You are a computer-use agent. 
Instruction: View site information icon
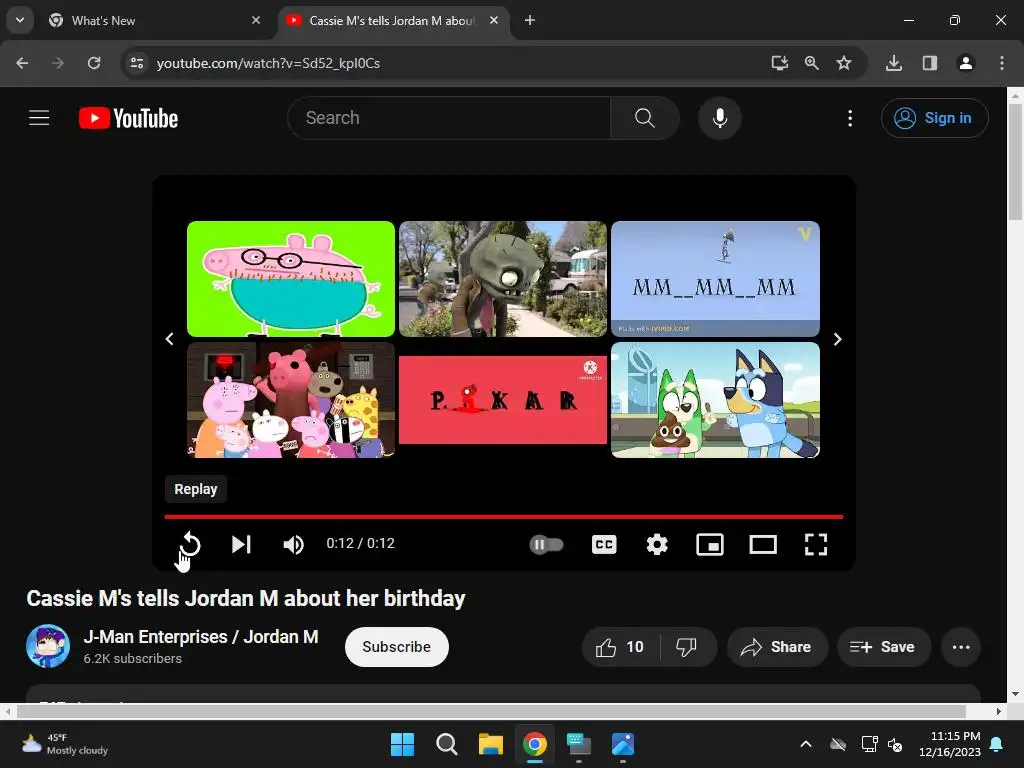coord(137,63)
